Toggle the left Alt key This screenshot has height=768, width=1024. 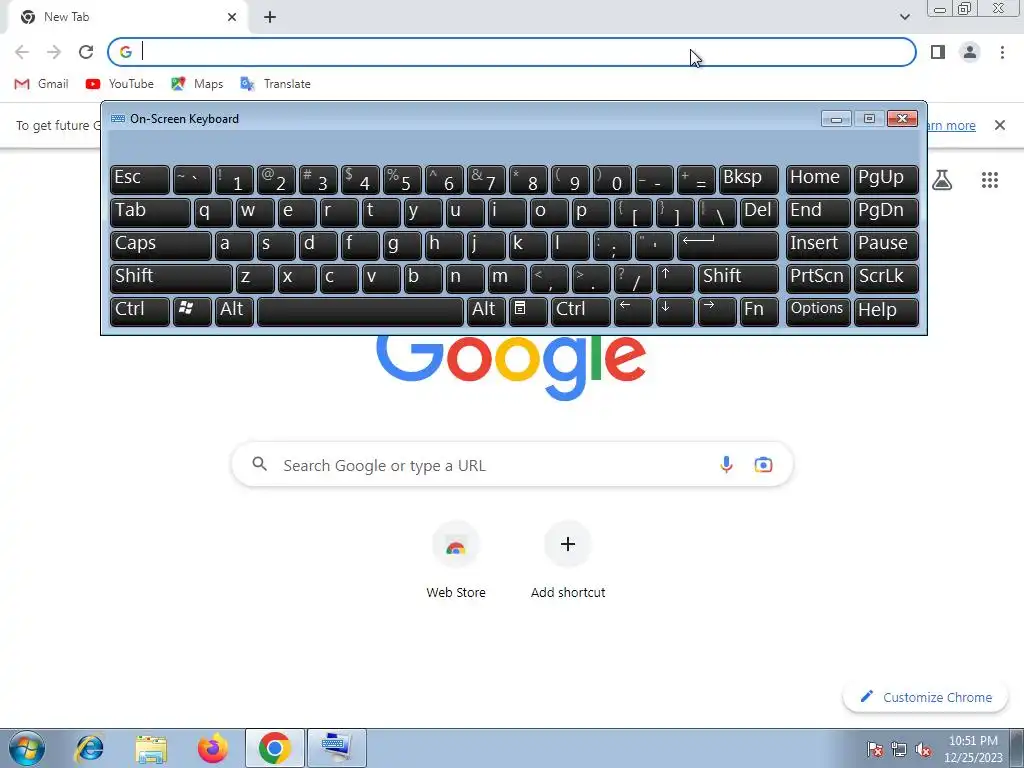[234, 311]
